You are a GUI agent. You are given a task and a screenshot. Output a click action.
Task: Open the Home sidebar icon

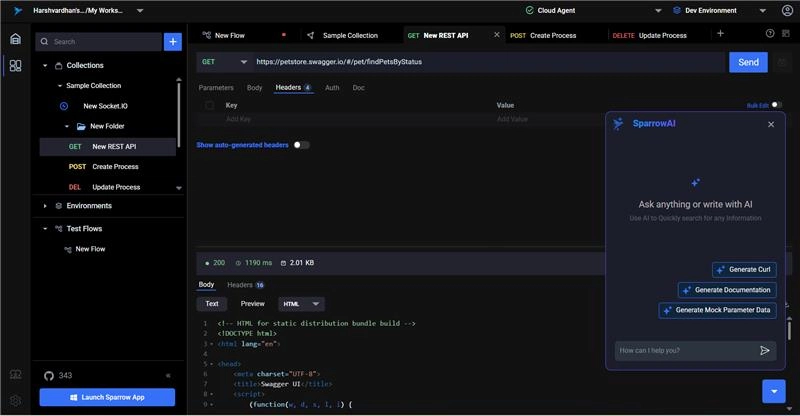16,39
